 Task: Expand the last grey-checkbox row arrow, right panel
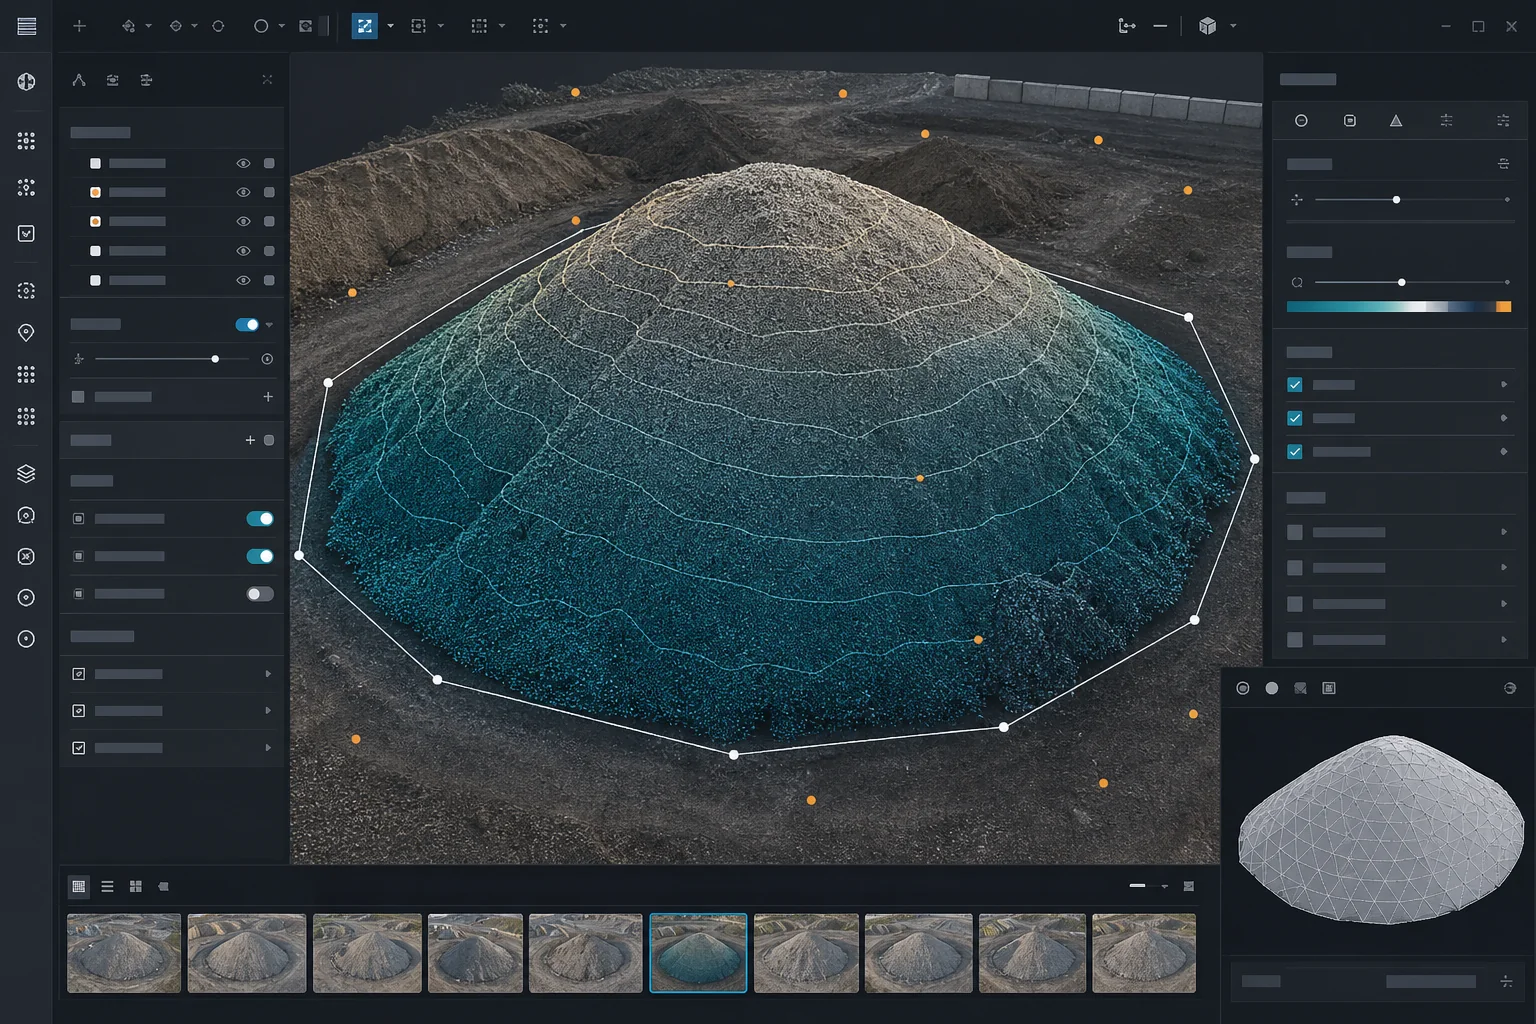pyautogui.click(x=1504, y=640)
